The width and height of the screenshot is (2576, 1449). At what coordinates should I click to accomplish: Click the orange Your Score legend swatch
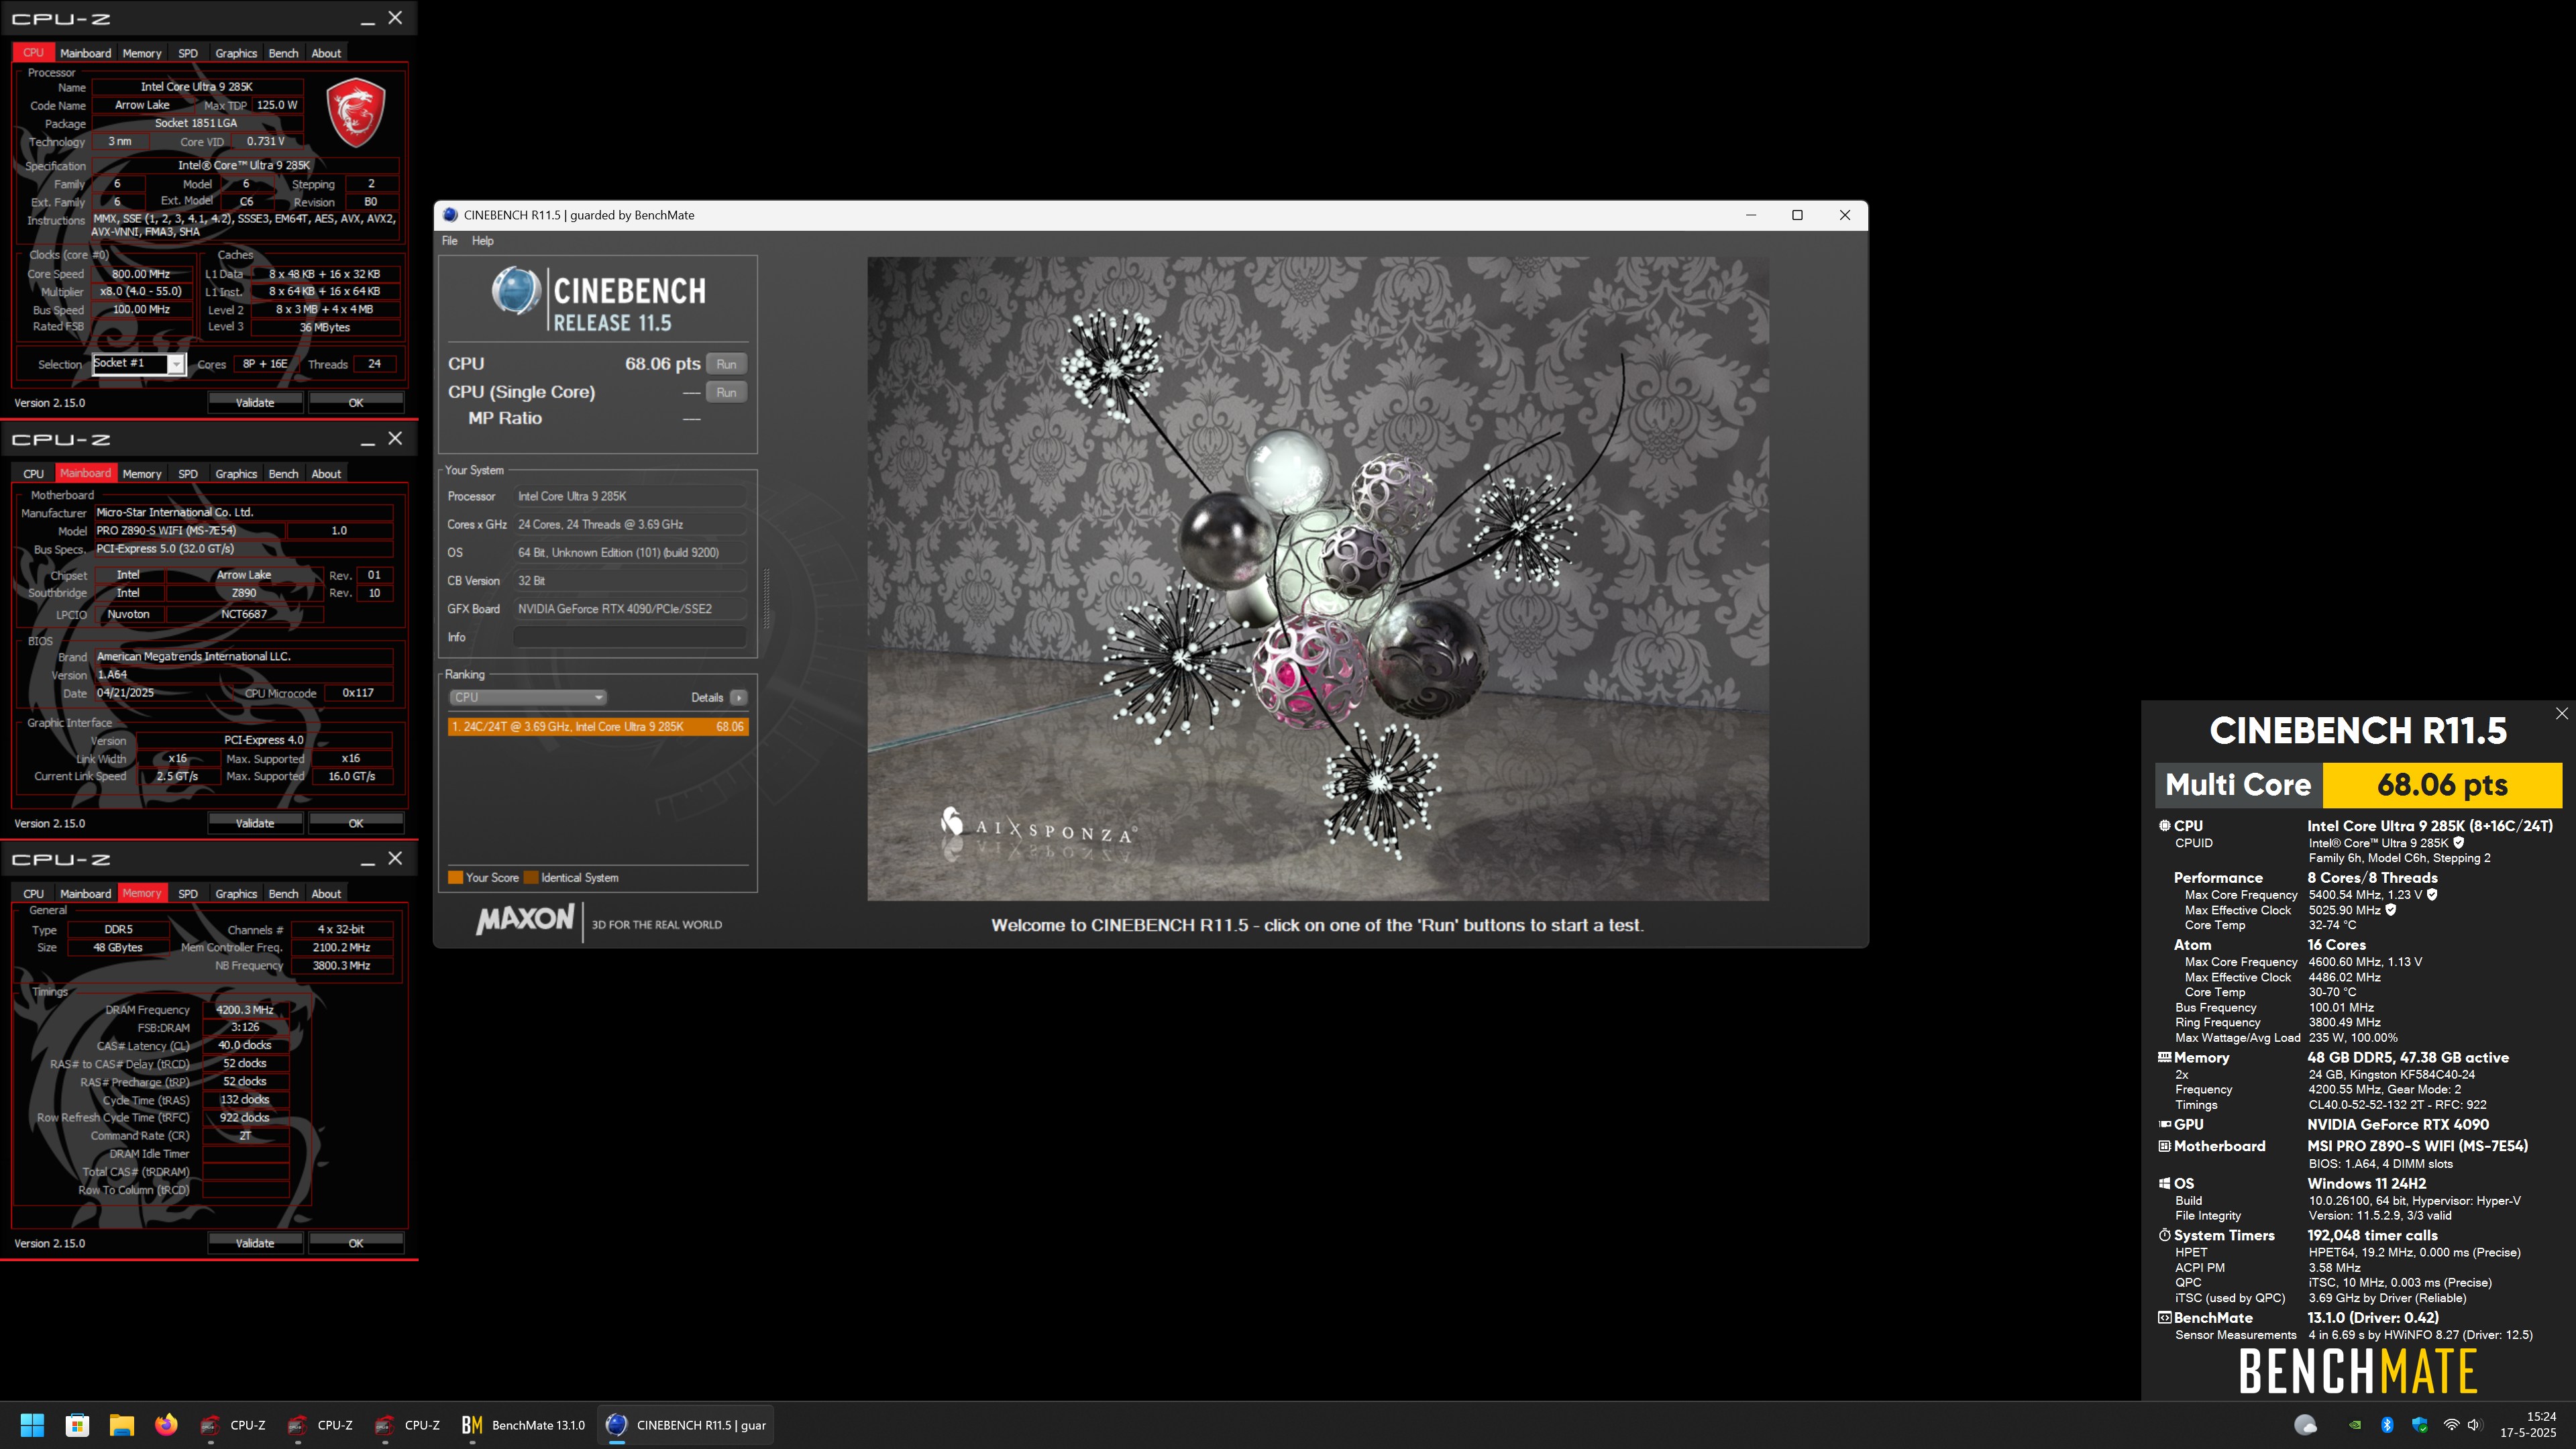click(455, 878)
